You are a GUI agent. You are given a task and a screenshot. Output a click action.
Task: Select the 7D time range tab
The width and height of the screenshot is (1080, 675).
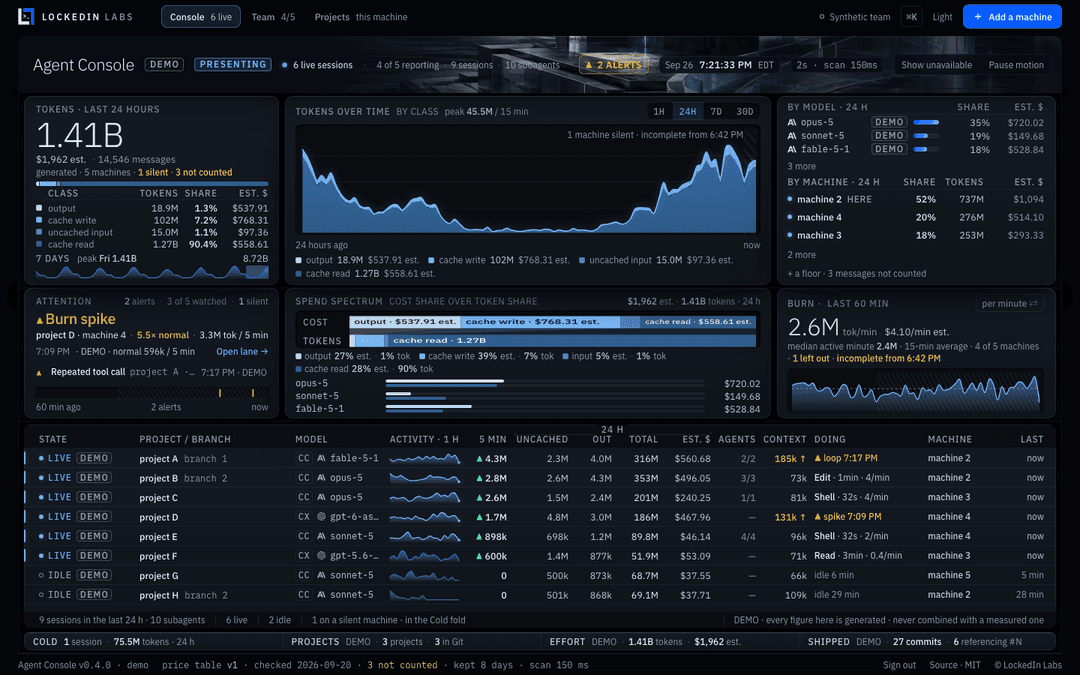pyautogui.click(x=716, y=112)
